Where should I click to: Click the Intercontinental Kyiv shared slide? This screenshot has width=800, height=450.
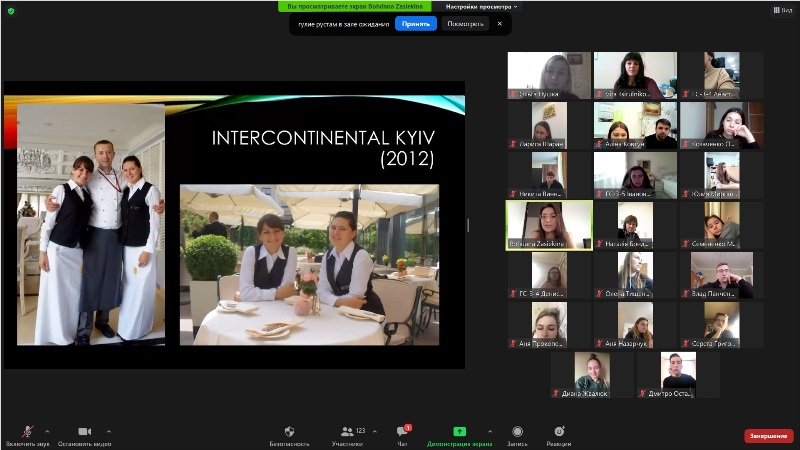click(235, 225)
